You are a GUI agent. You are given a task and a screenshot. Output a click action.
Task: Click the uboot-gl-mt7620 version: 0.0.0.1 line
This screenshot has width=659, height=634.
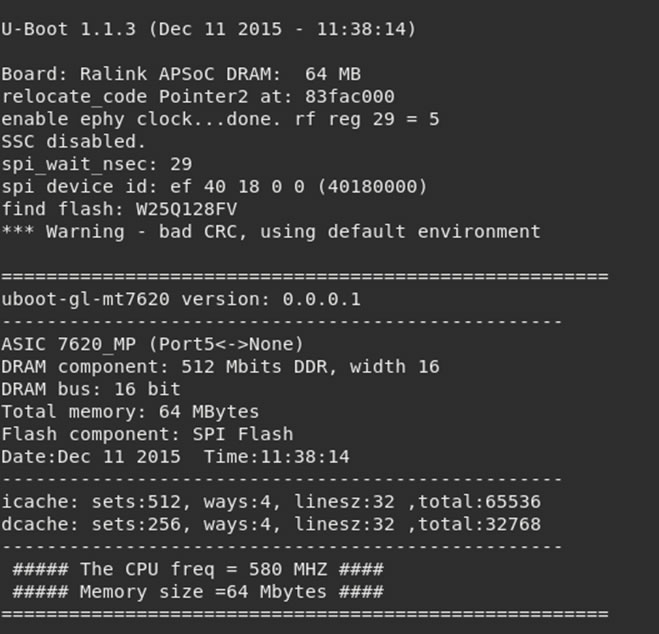click(181, 299)
